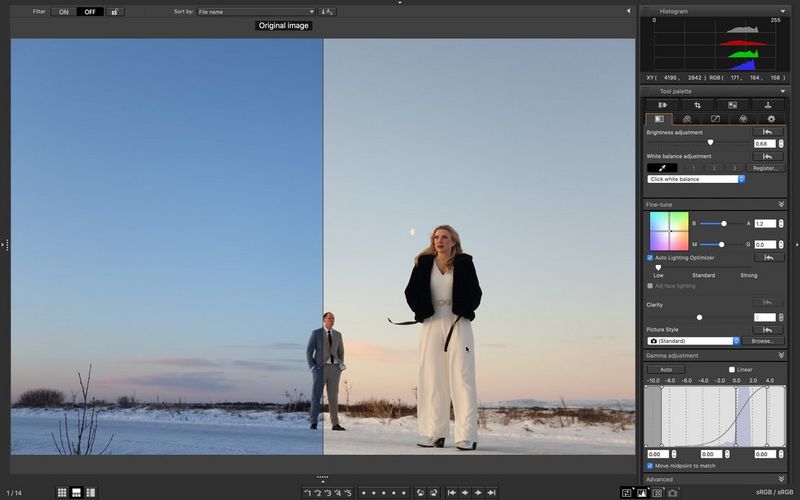Open the crop tool palette tab
The width and height of the screenshot is (800, 500).
697,105
